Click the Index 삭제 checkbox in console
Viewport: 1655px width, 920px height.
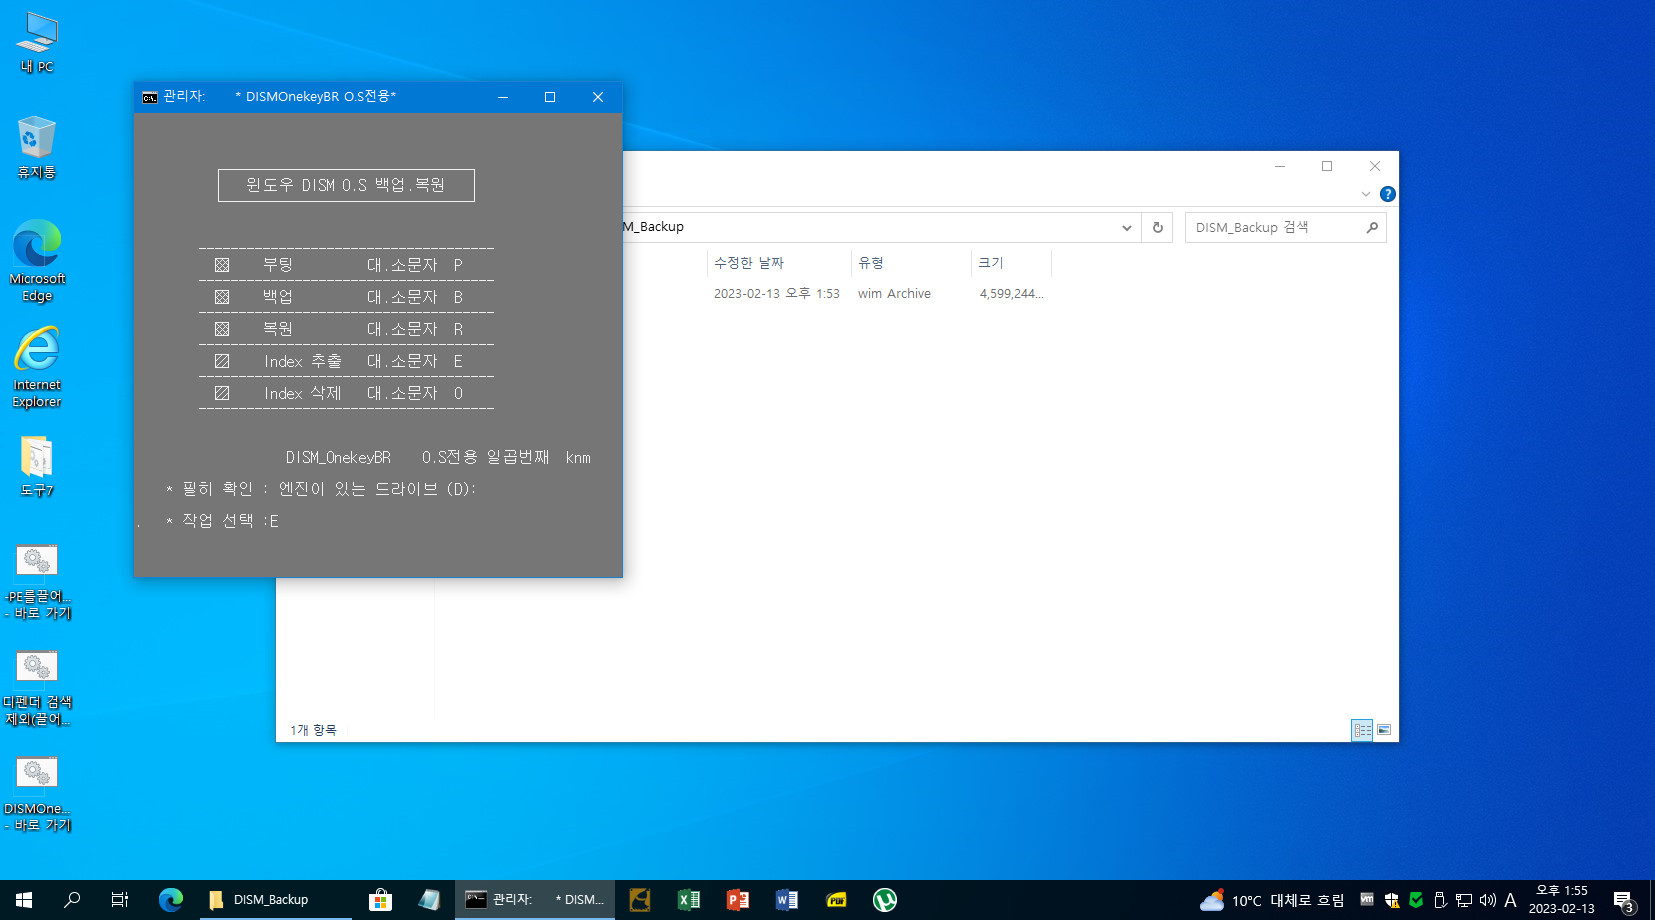(x=222, y=393)
